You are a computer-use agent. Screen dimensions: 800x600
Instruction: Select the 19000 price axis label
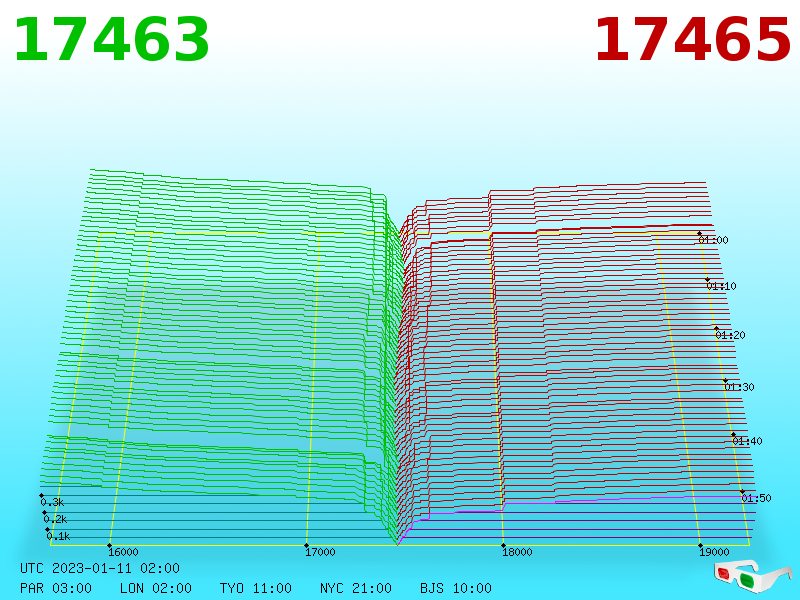pos(714,552)
